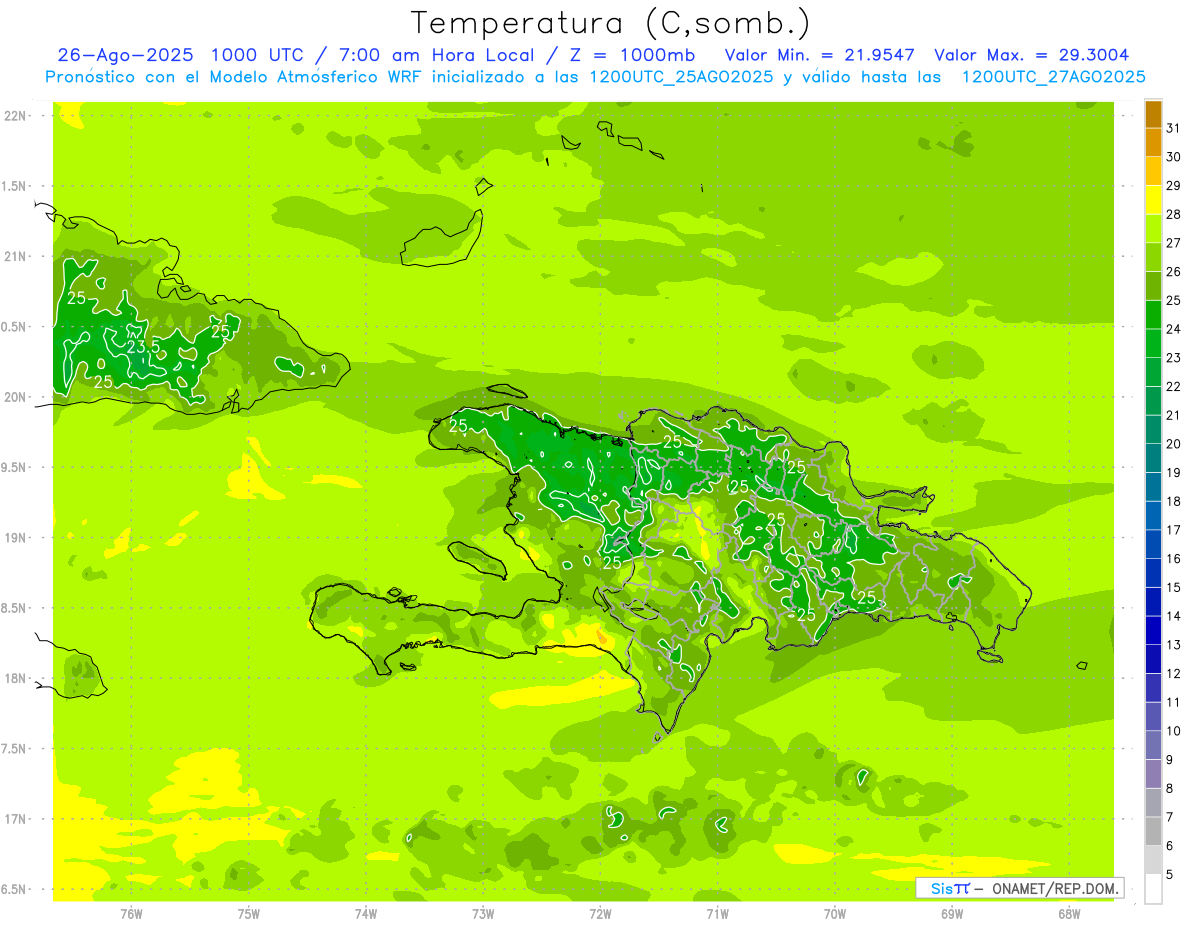Pick the lime legend swatch between 27 and 28
The image size is (1200, 927).
(1153, 229)
